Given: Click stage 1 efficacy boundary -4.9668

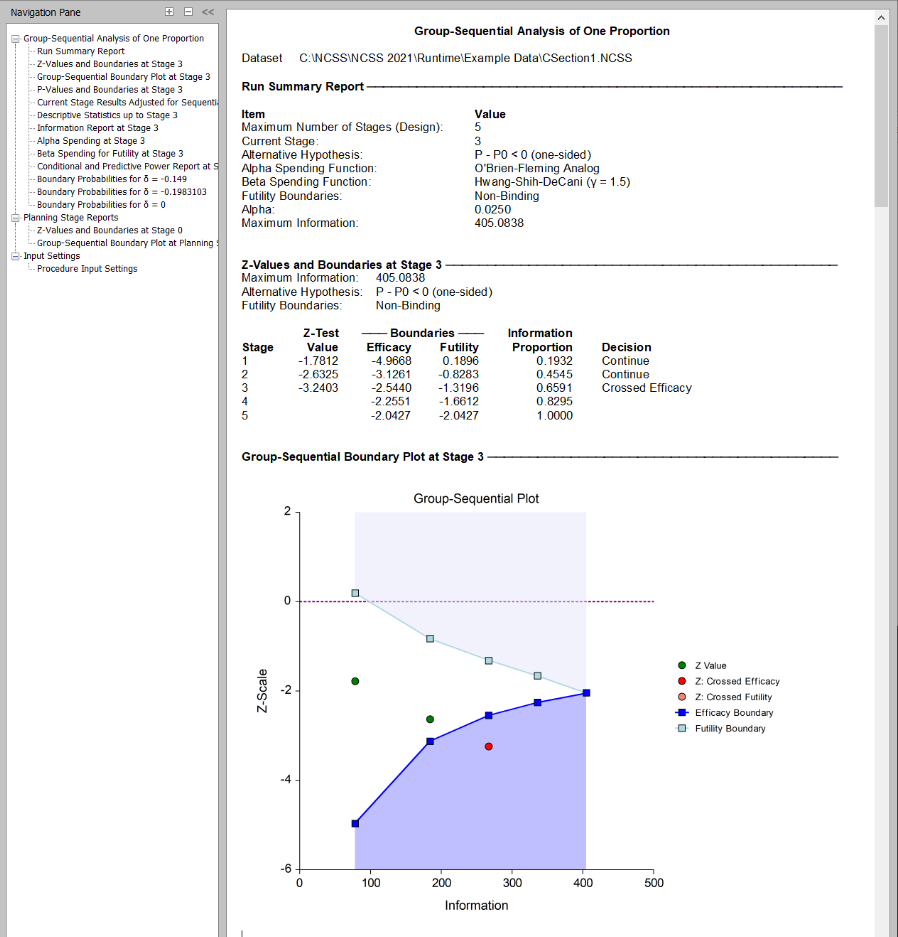Looking at the screenshot, I should 391,361.
